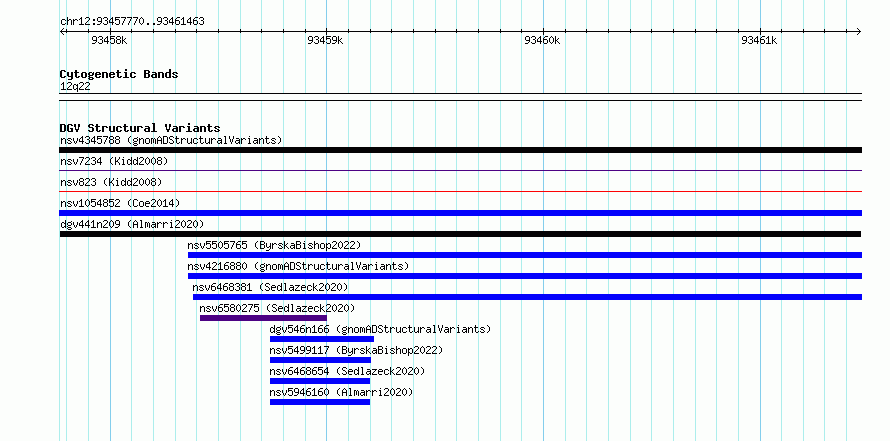Click the left arrow of the ruler

tap(62, 31)
